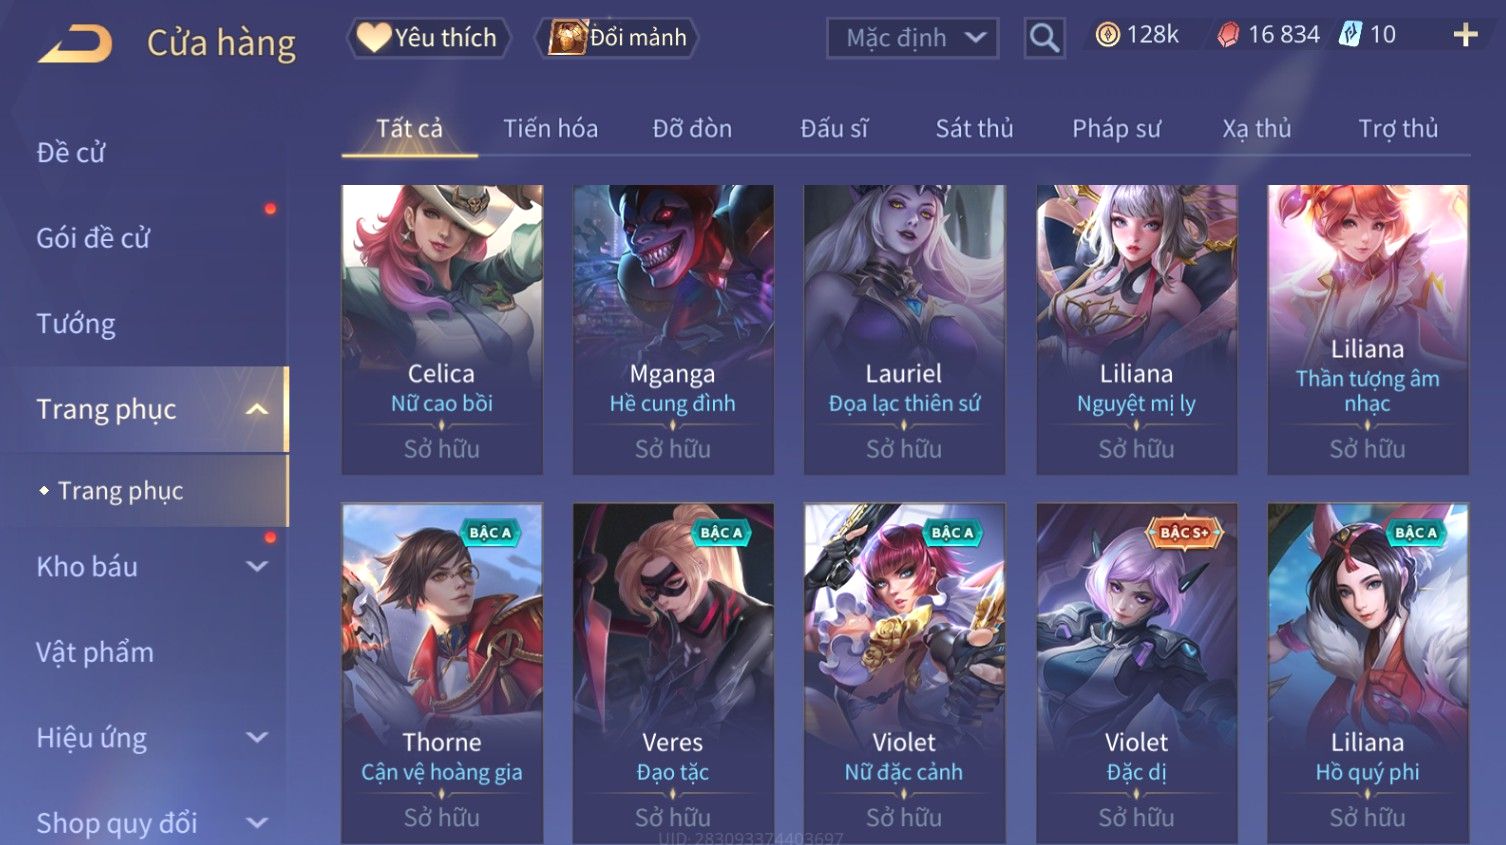Click the back arrow icon

click(x=75, y=44)
